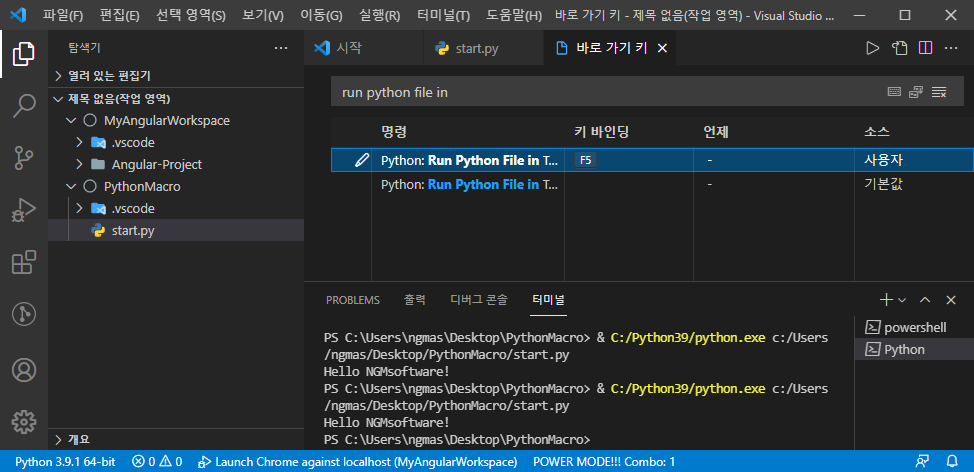
Task: Open the Accounts menu icon
Action: tap(24, 370)
